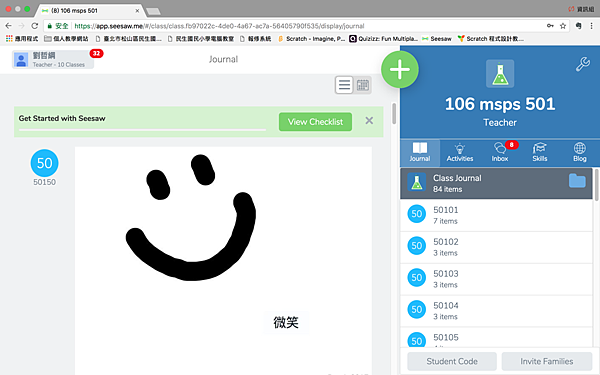600x375 pixels.
Task: Open the folder icon in Class Journal row
Action: point(577,181)
